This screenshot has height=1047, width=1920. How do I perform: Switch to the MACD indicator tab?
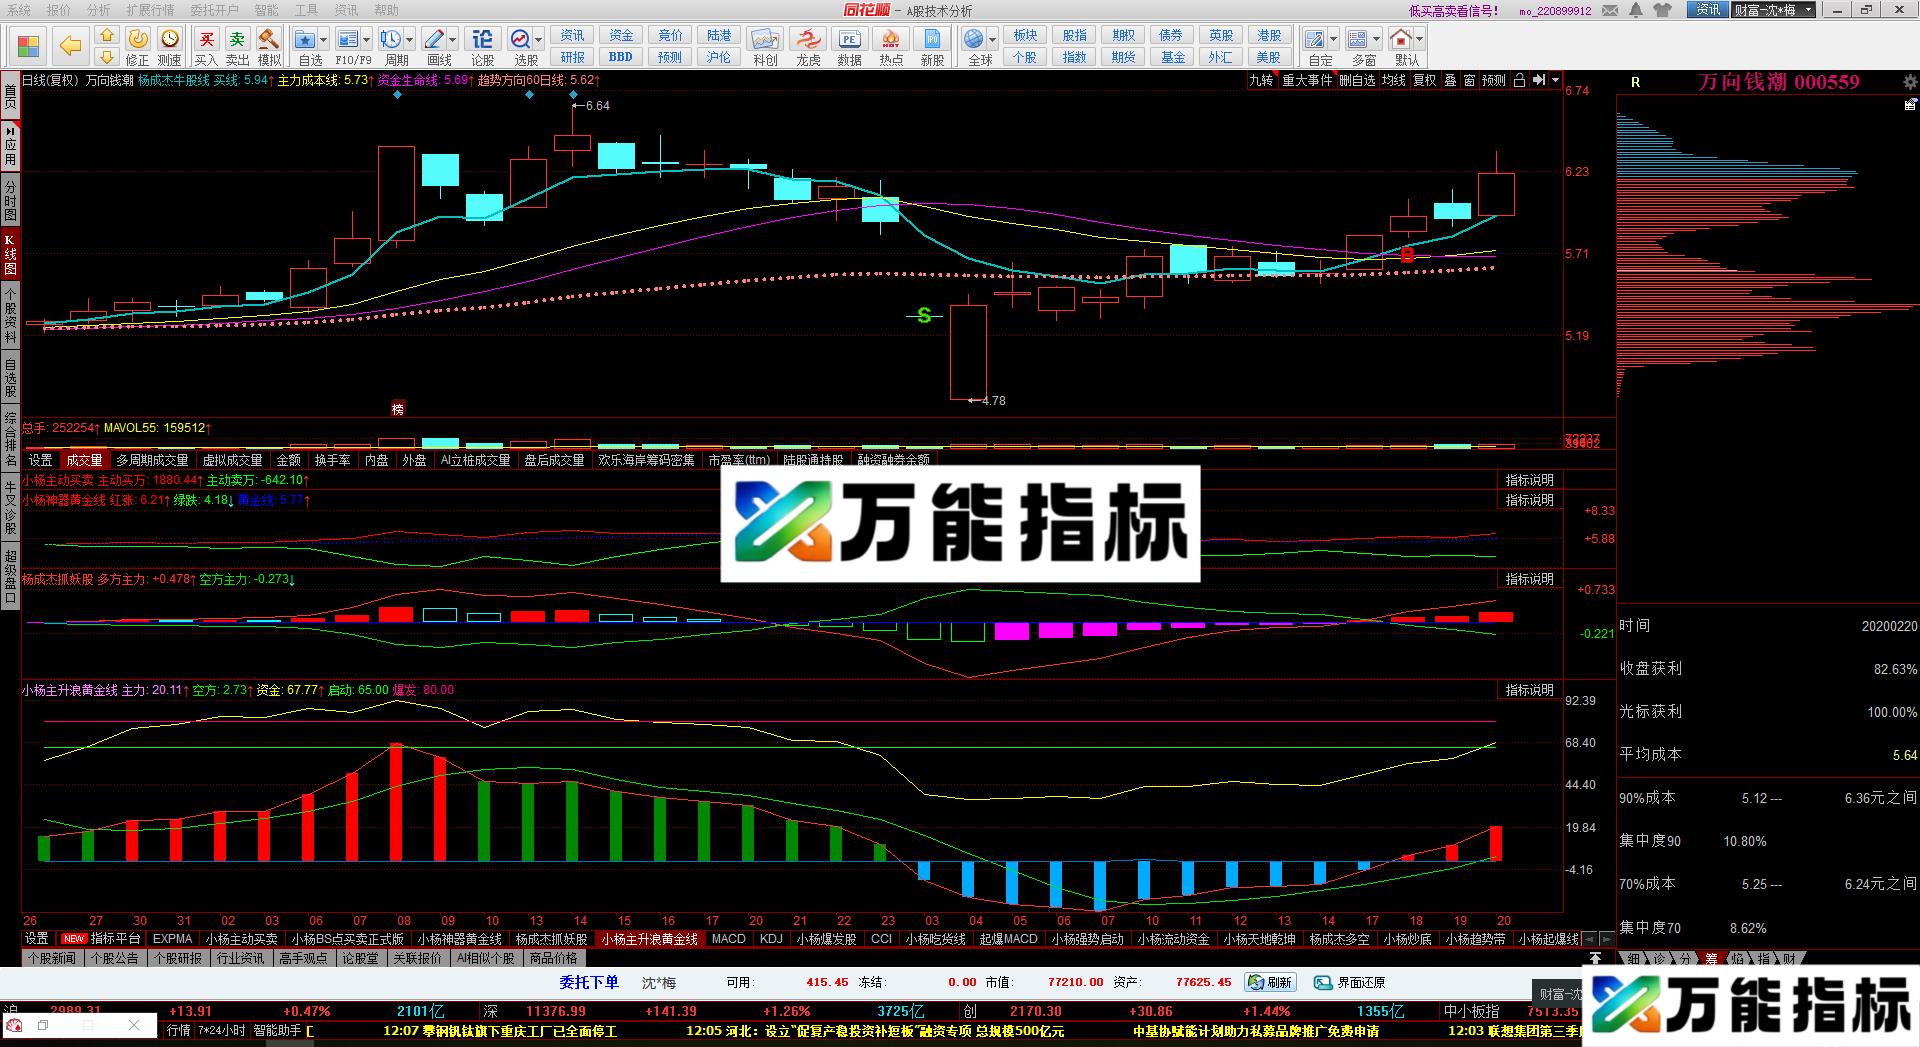coord(727,939)
